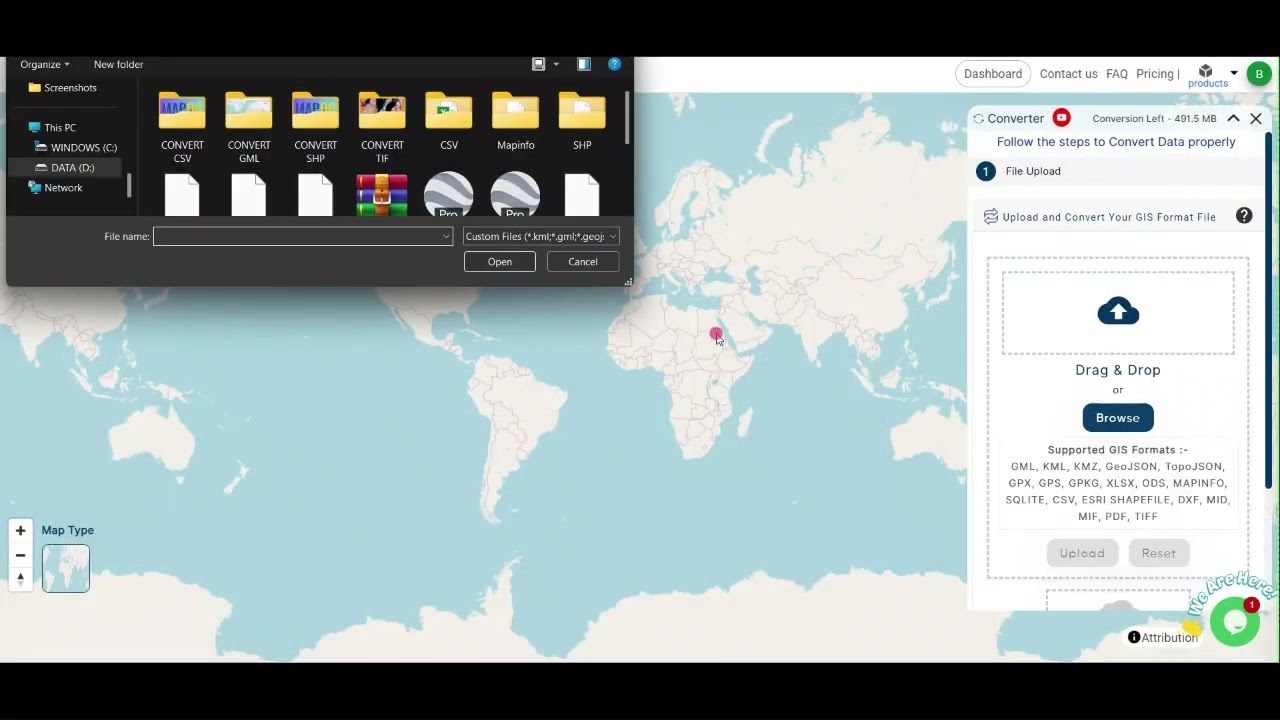Click the navigation pane scrollbar
This screenshot has width=1280, height=720.
(x=129, y=185)
